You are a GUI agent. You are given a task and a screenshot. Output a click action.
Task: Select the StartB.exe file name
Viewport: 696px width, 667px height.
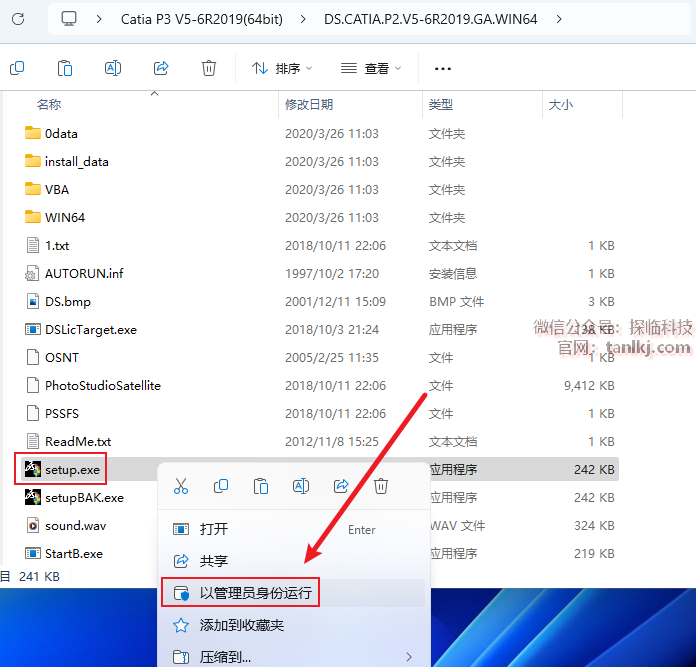tap(74, 553)
